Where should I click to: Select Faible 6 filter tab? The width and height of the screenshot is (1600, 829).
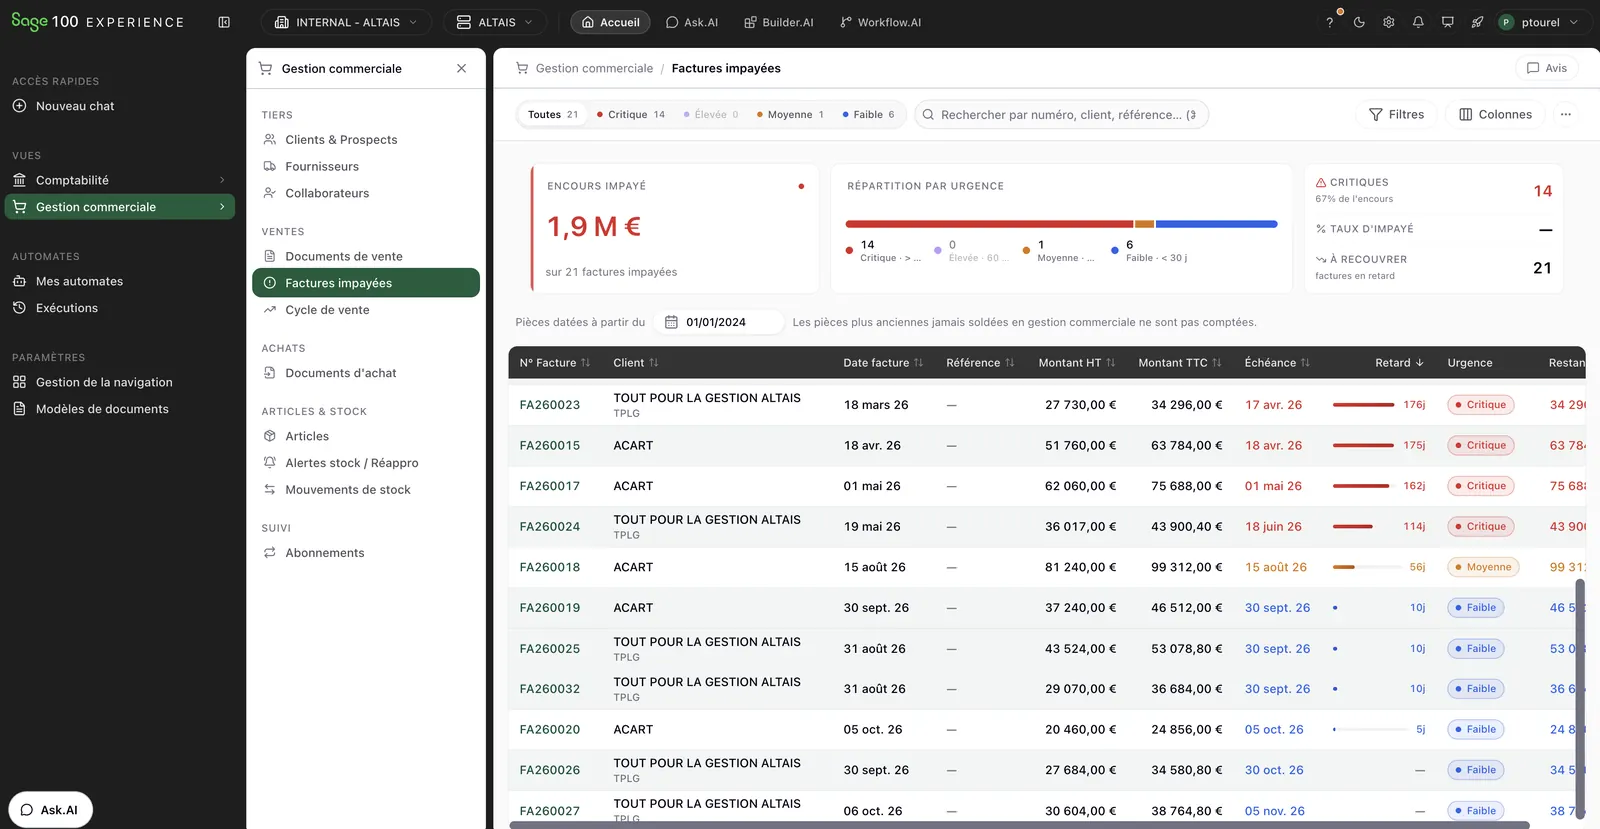[x=868, y=114]
